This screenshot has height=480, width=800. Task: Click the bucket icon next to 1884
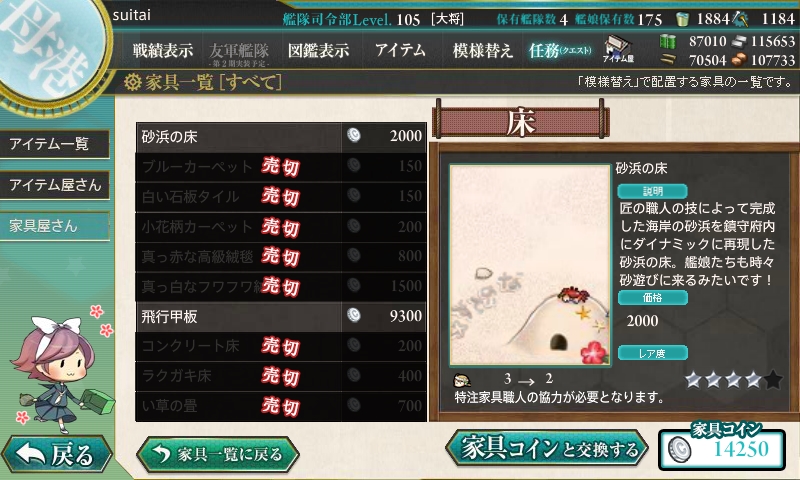[682, 19]
